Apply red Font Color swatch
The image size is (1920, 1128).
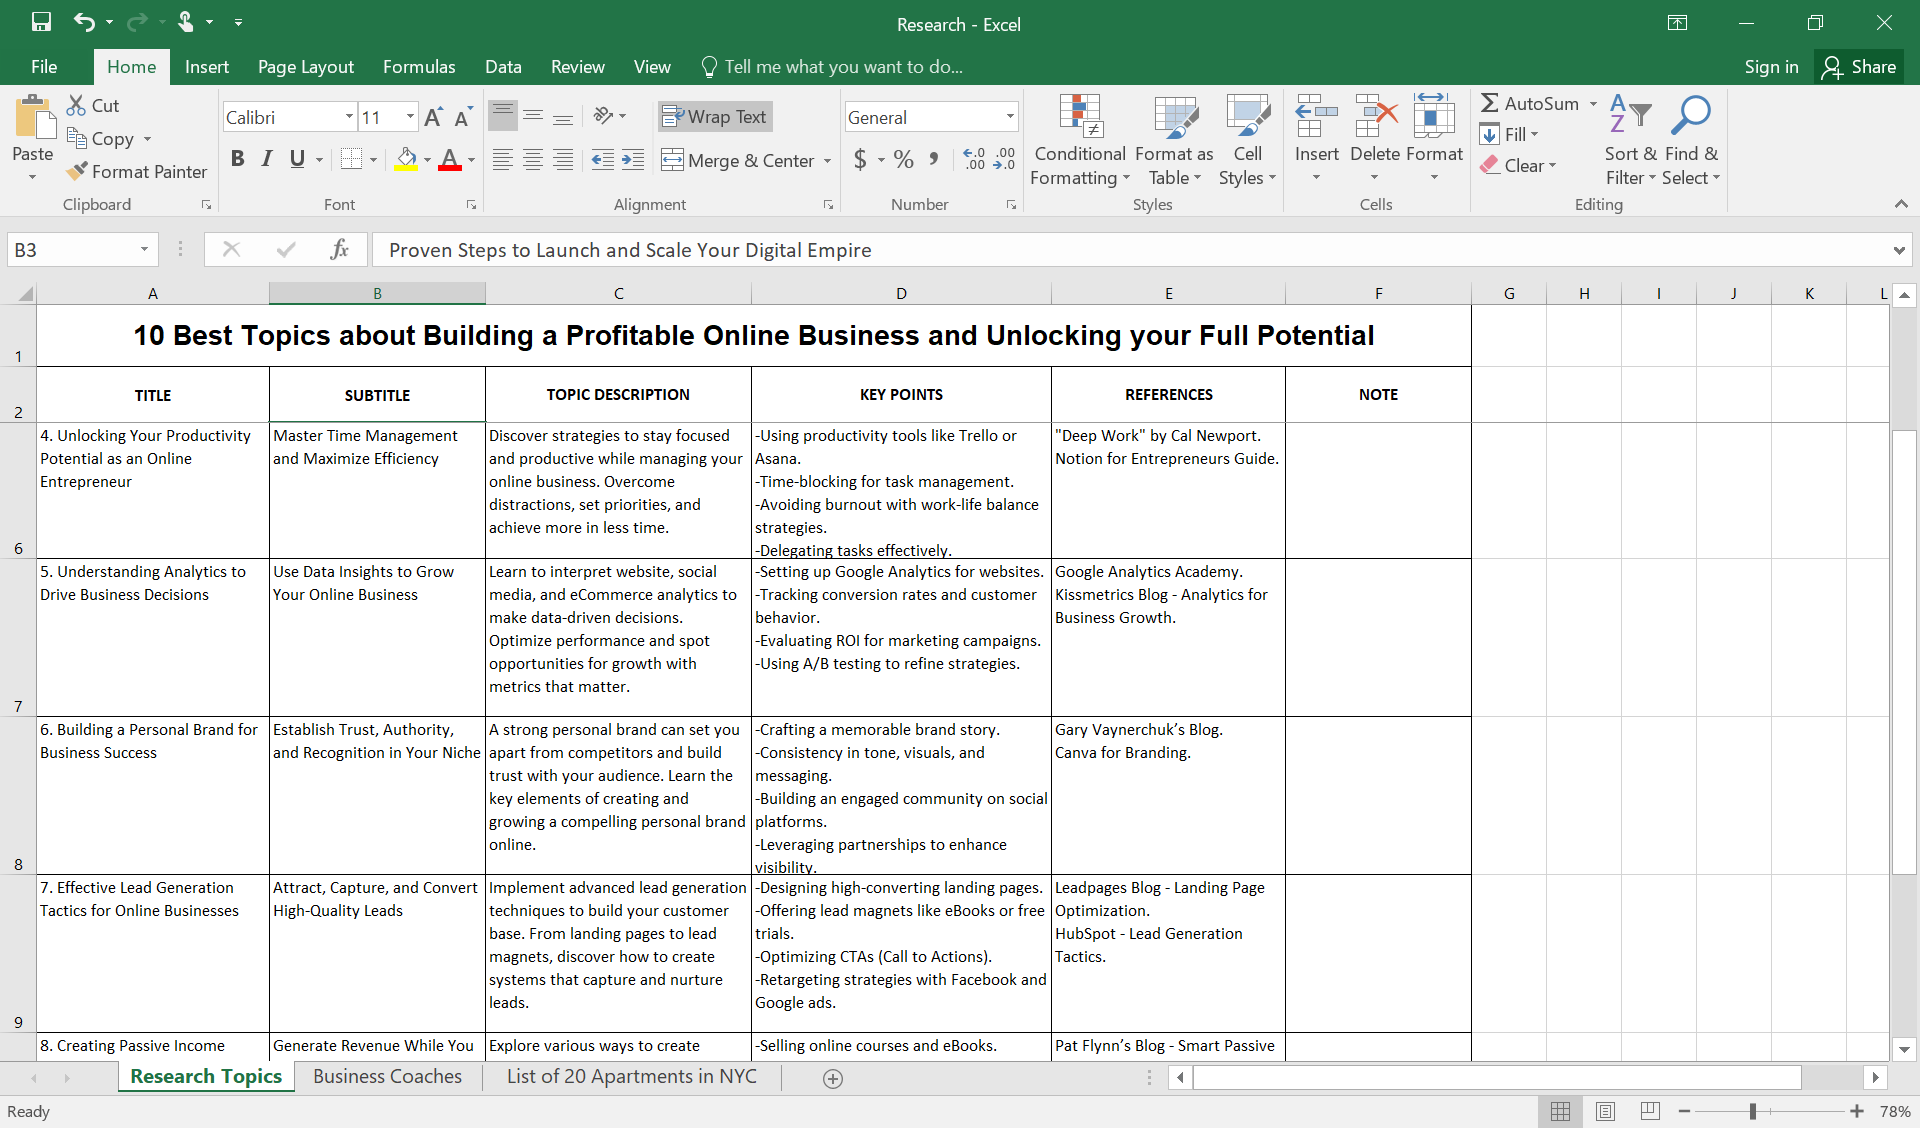click(x=450, y=160)
